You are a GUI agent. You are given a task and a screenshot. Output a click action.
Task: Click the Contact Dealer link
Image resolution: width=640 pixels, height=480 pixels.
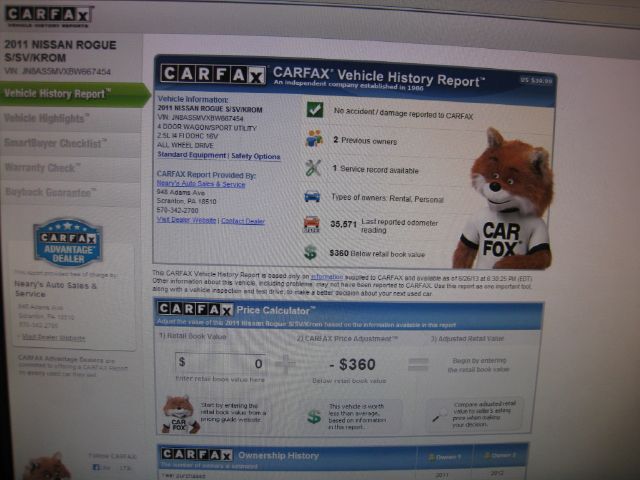pyautogui.click(x=243, y=220)
